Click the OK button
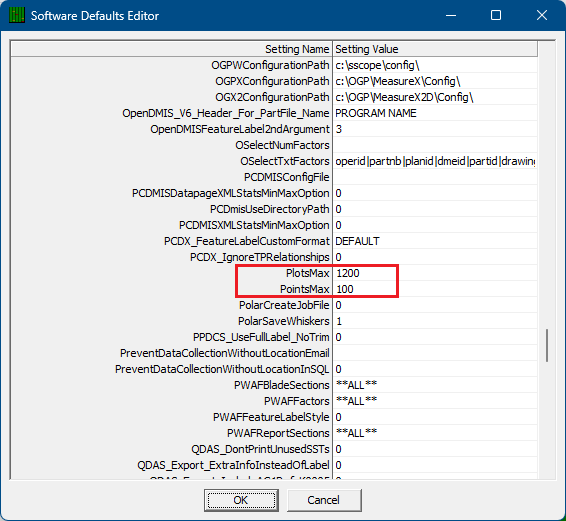This screenshot has height=521, width=566. [x=241, y=500]
